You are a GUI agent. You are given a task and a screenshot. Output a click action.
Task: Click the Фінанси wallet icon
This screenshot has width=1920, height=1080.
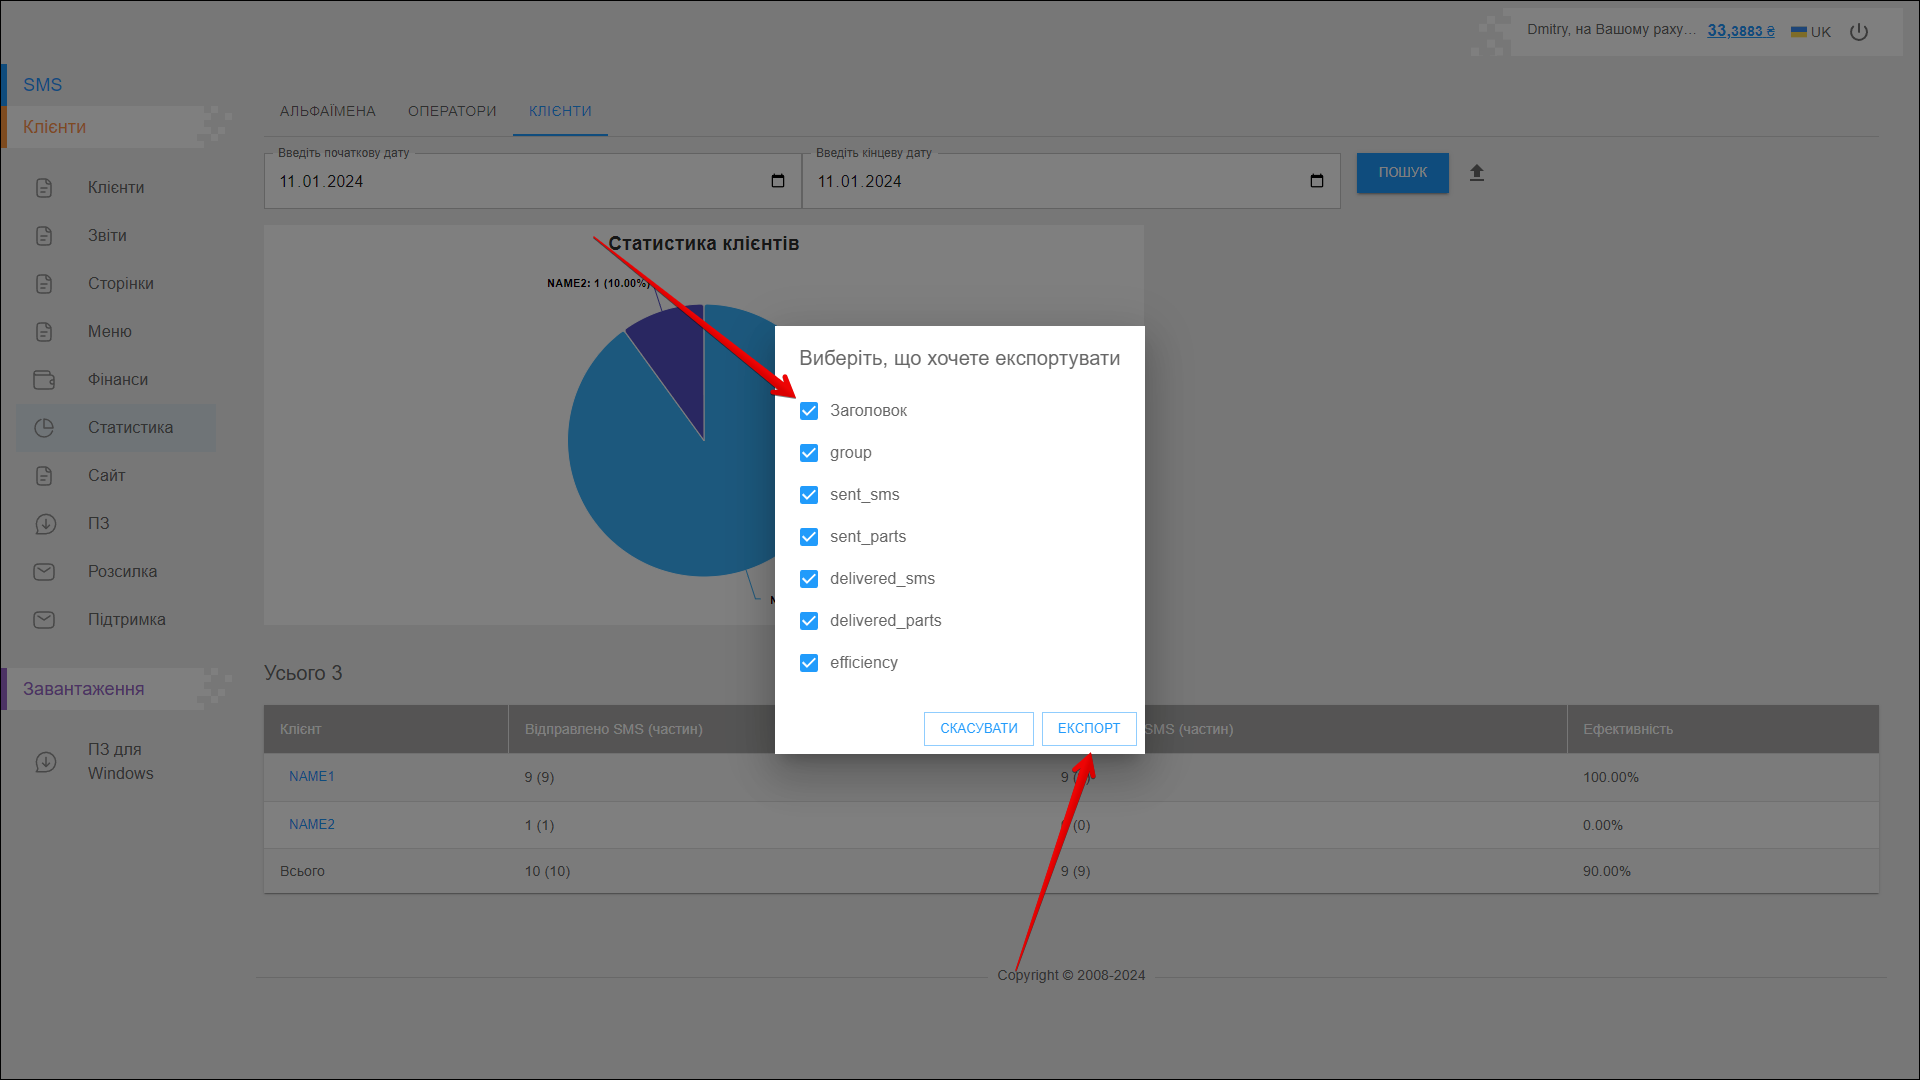point(44,380)
